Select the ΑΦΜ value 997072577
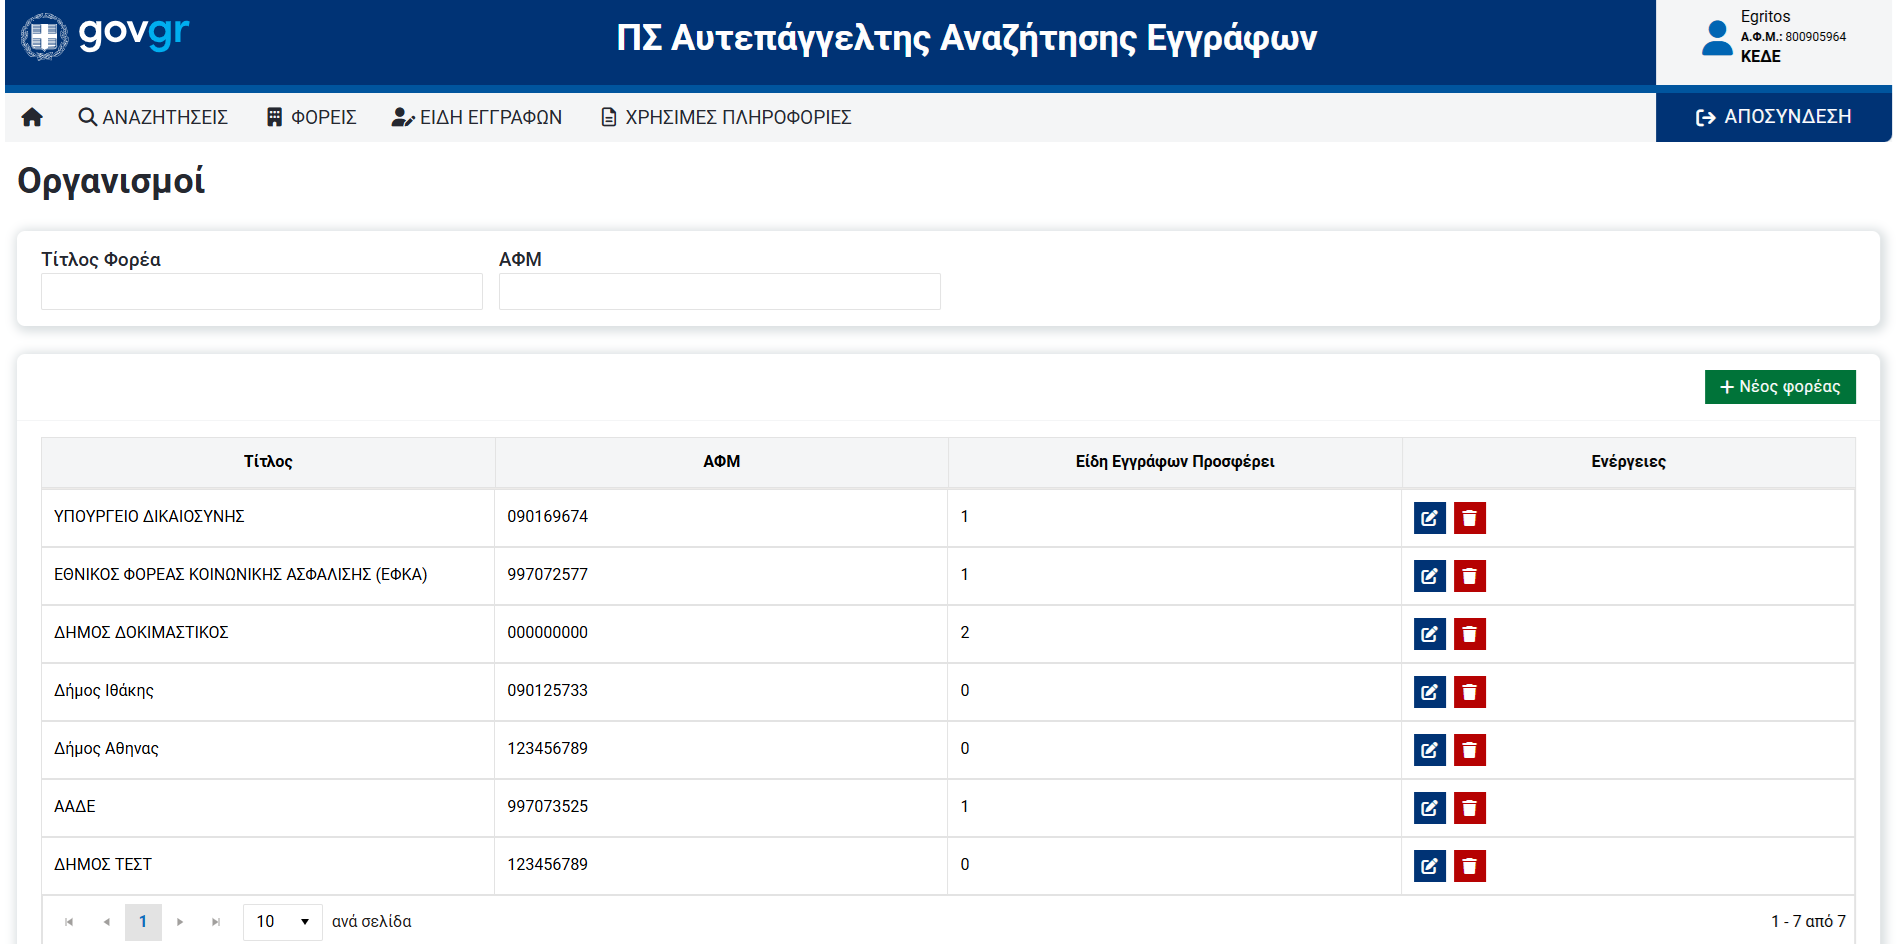 pos(548,575)
